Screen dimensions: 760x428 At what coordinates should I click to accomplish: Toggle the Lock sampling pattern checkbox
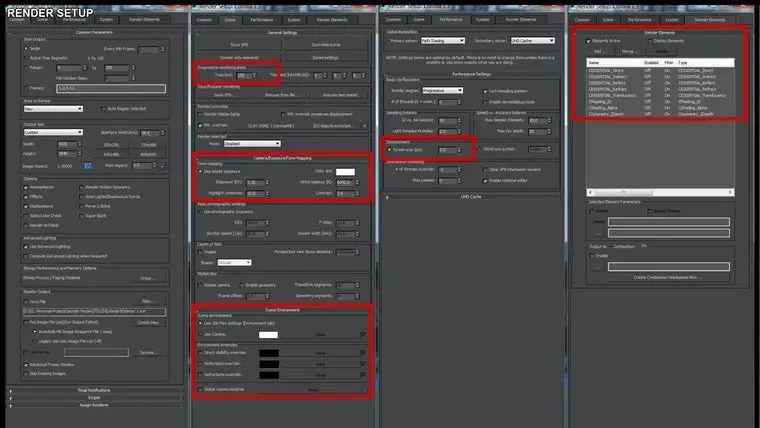(485, 91)
